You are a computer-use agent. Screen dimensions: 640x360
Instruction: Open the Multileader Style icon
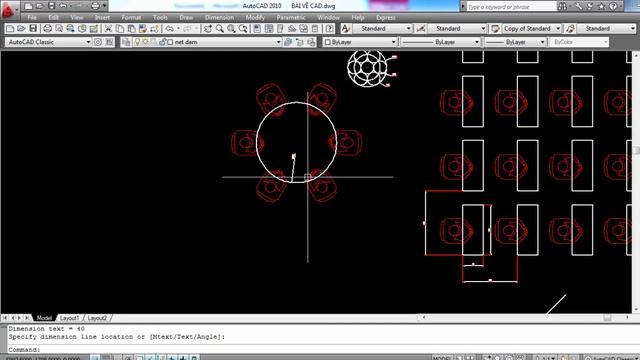tap(570, 29)
